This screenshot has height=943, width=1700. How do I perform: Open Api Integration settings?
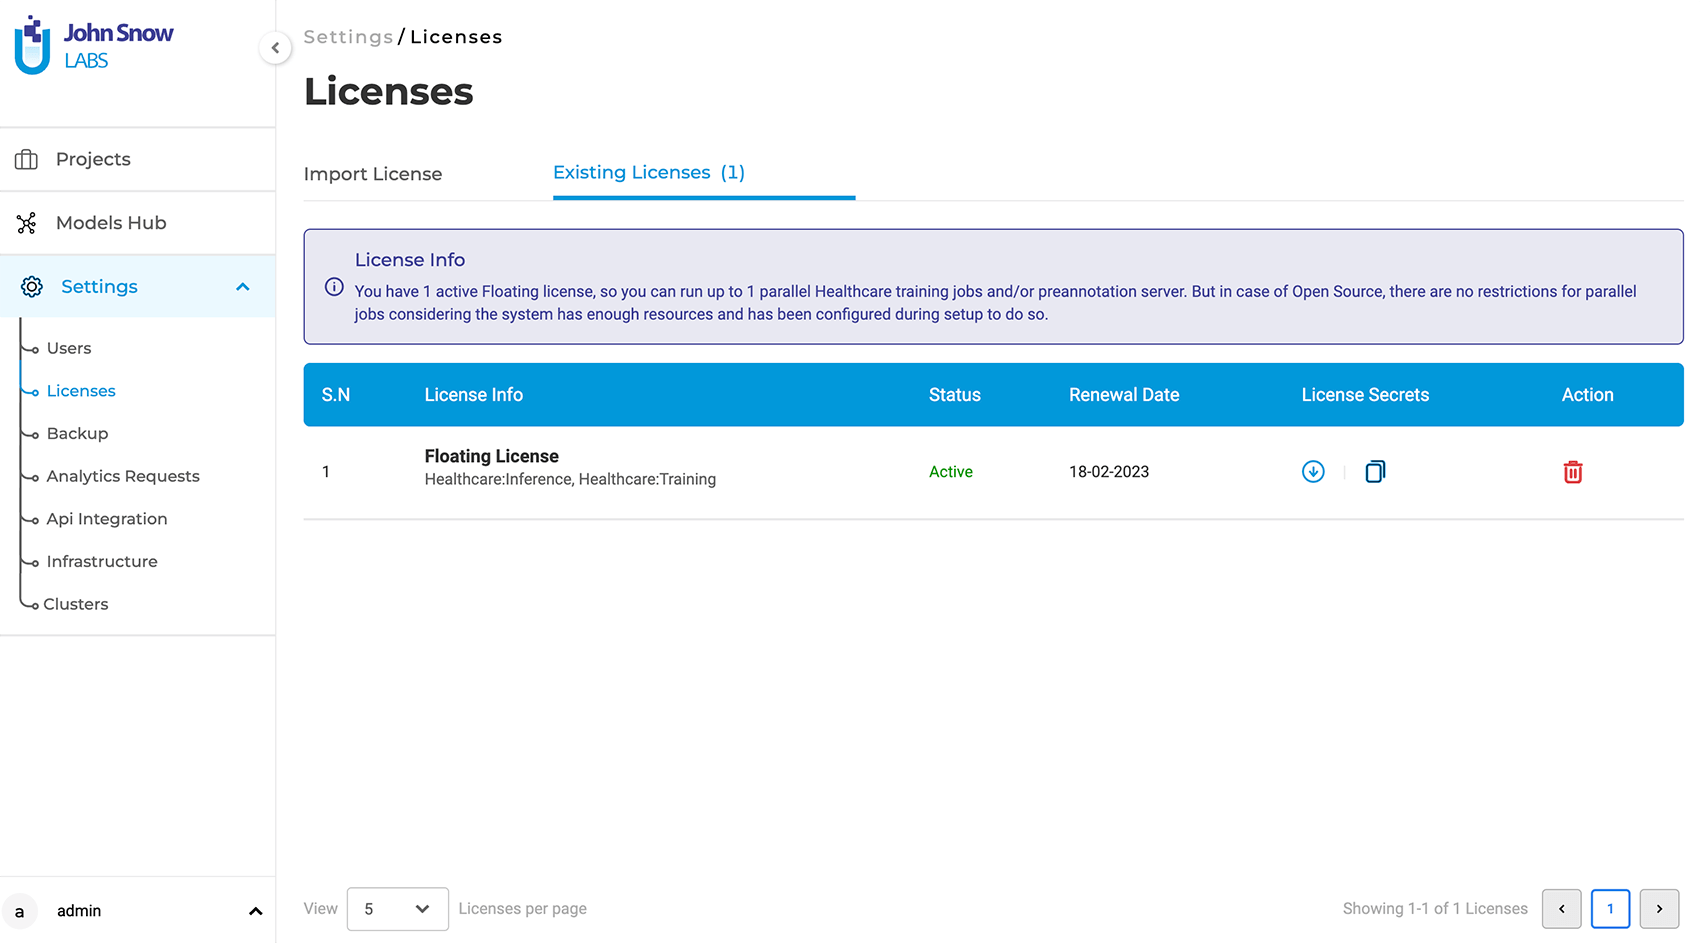(x=107, y=519)
